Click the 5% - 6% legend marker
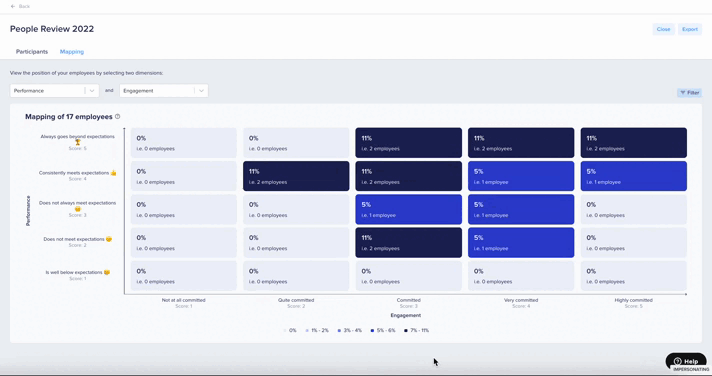 372,331
